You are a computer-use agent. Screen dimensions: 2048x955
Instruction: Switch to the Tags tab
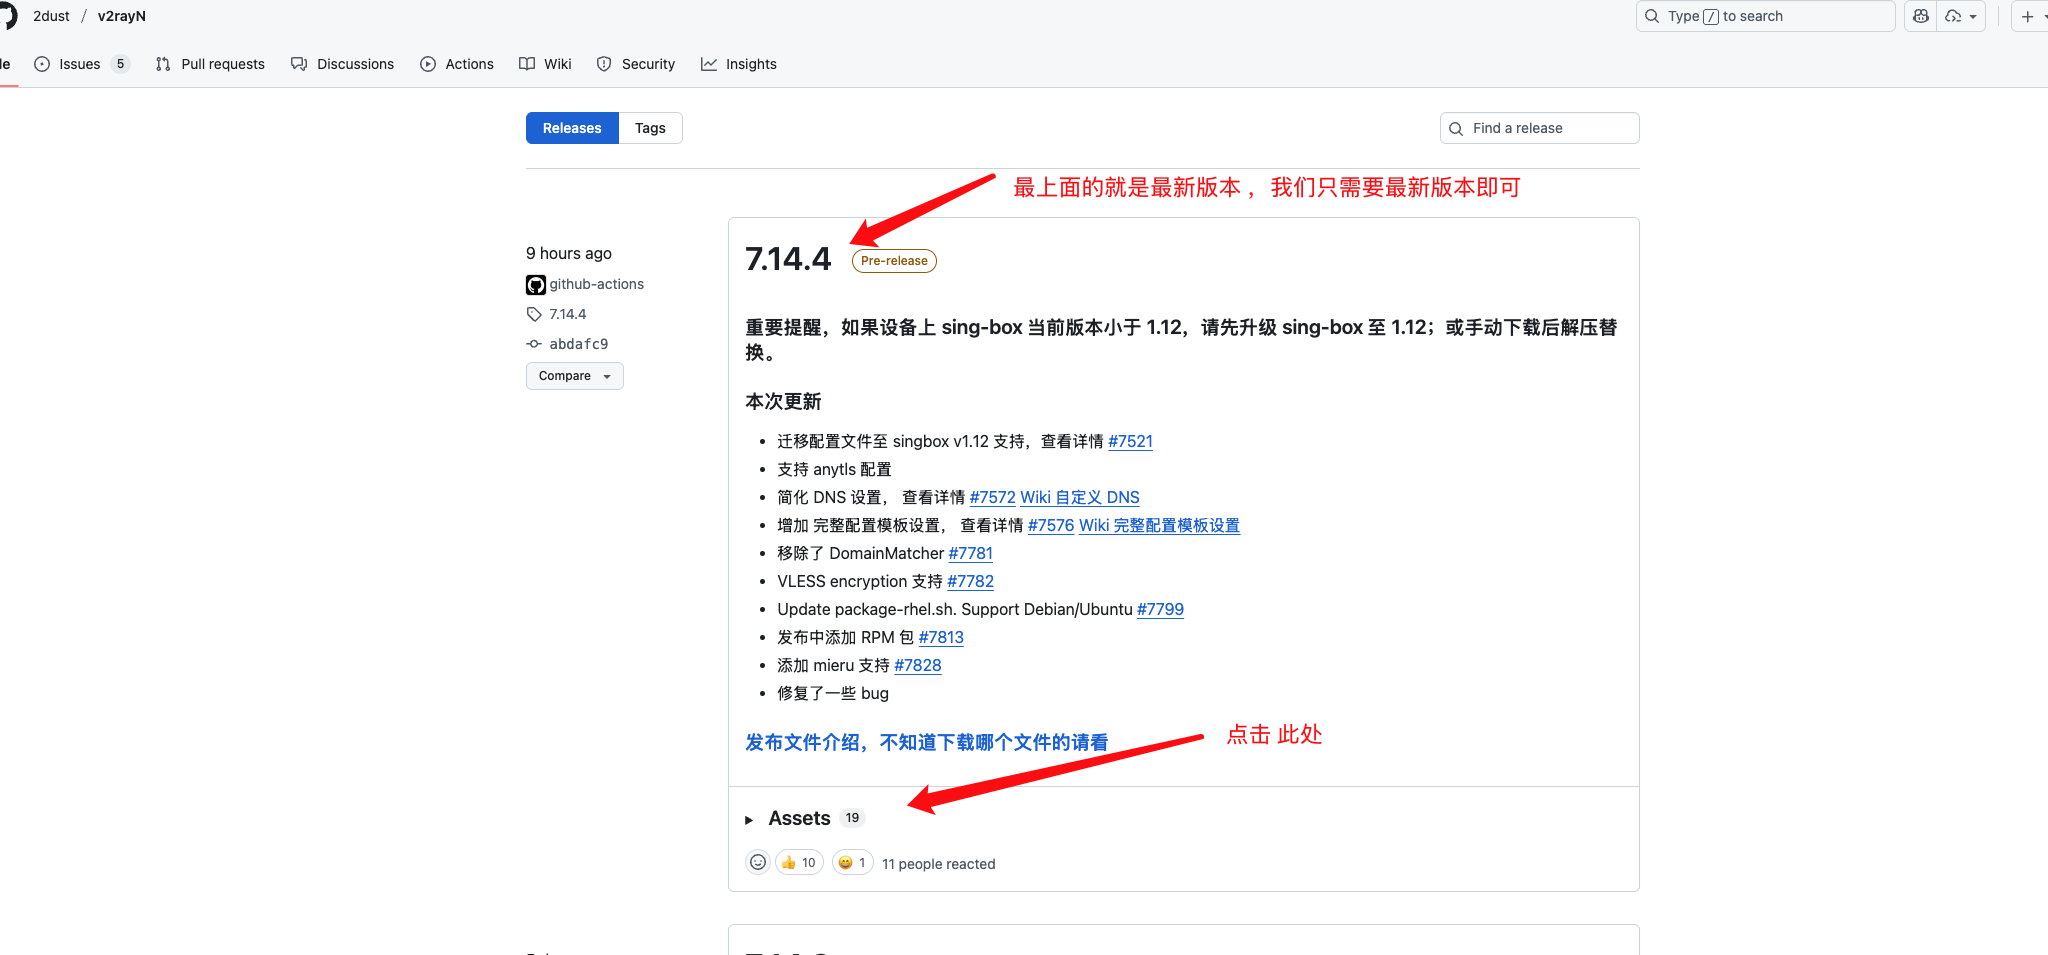(650, 128)
